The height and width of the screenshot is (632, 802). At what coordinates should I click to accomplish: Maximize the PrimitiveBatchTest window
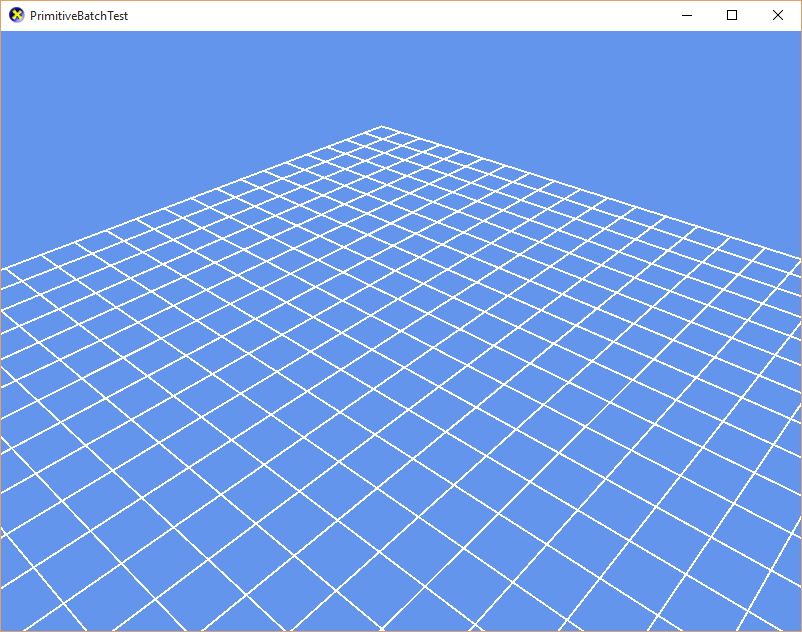731,15
